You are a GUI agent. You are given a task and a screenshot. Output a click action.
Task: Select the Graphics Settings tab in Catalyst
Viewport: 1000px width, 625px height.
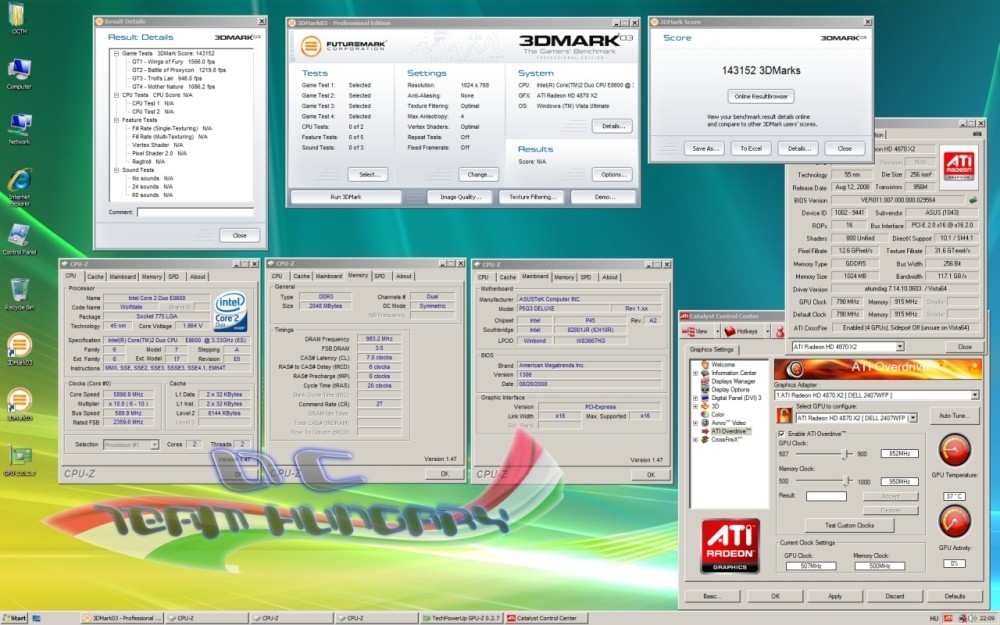(712, 349)
